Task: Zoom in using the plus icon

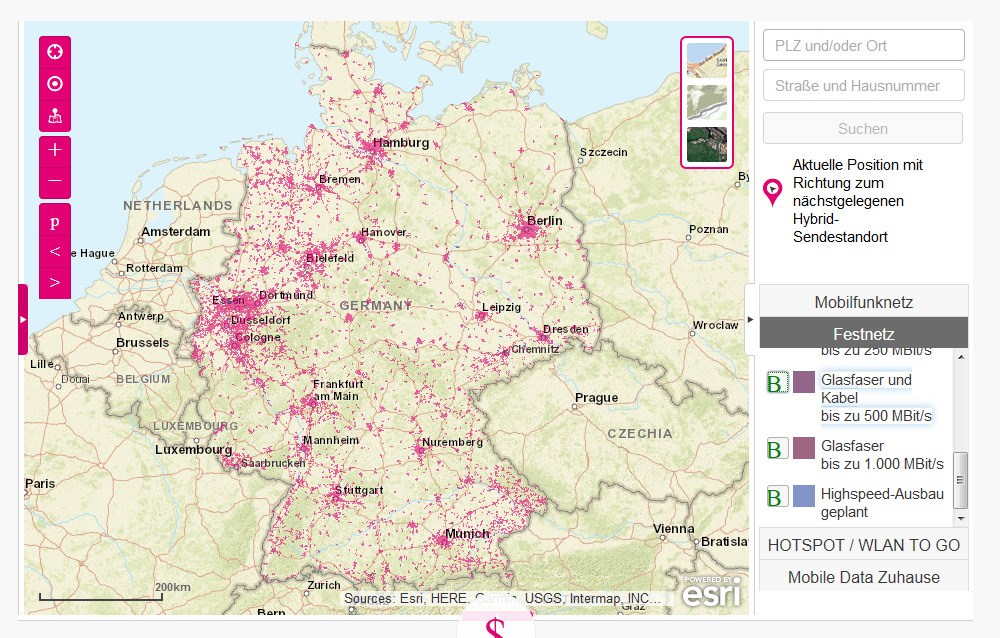Action: pyautogui.click(x=55, y=149)
